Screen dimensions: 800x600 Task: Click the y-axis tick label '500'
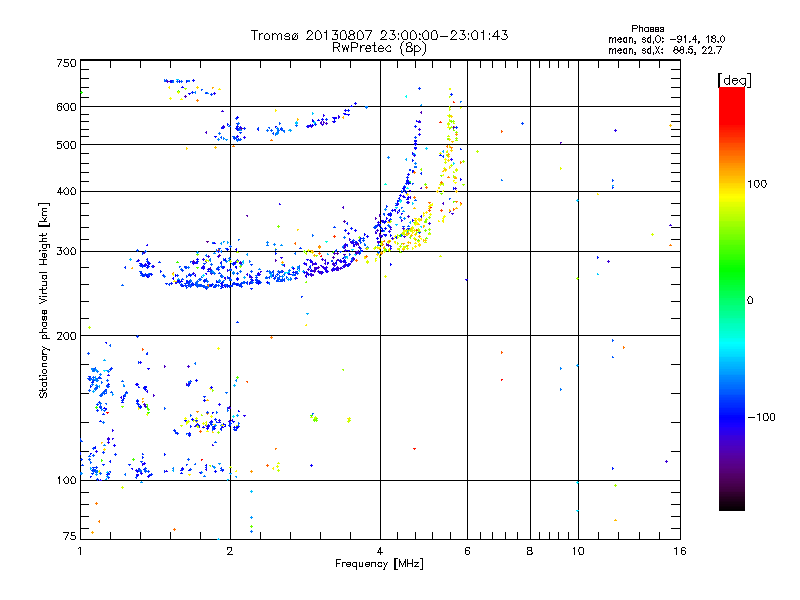pyautogui.click(x=66, y=145)
